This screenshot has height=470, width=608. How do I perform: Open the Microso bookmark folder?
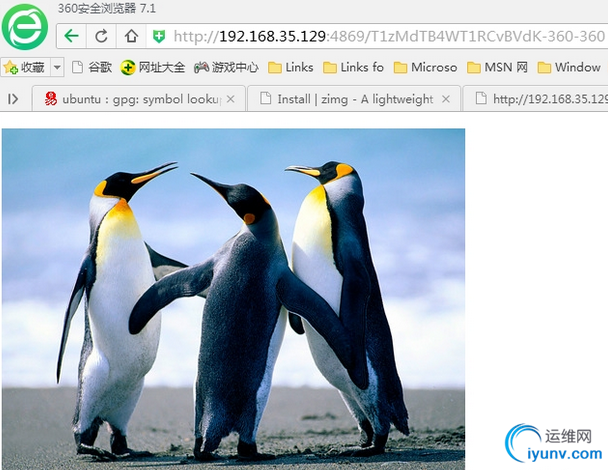tap(425, 67)
